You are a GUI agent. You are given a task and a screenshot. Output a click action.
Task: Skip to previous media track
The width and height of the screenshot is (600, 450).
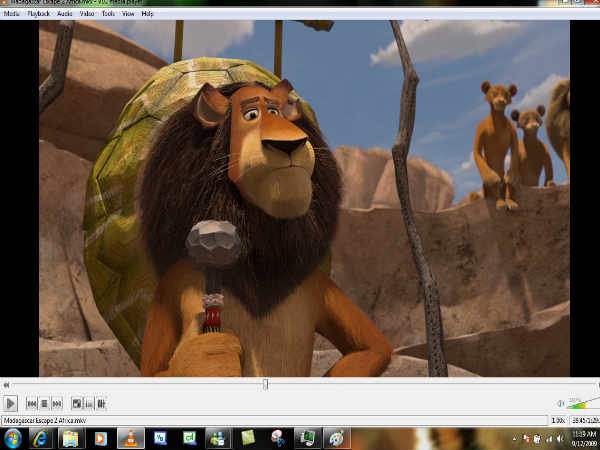tap(31, 403)
